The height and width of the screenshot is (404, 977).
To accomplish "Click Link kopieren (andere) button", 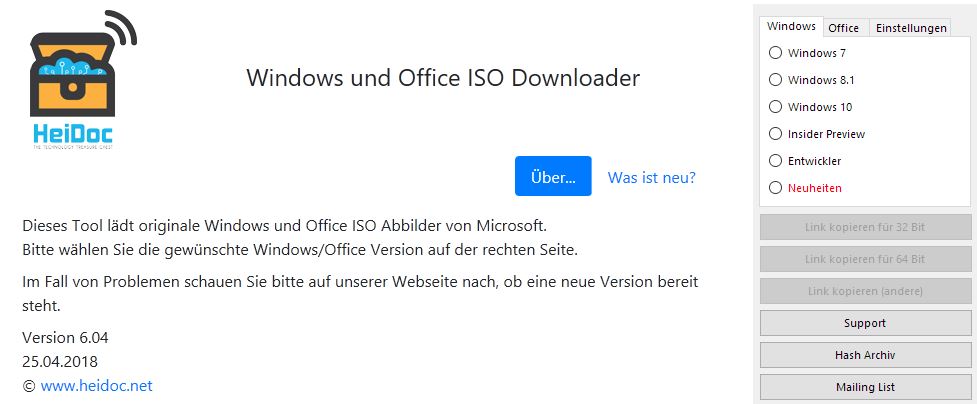I will (865, 291).
